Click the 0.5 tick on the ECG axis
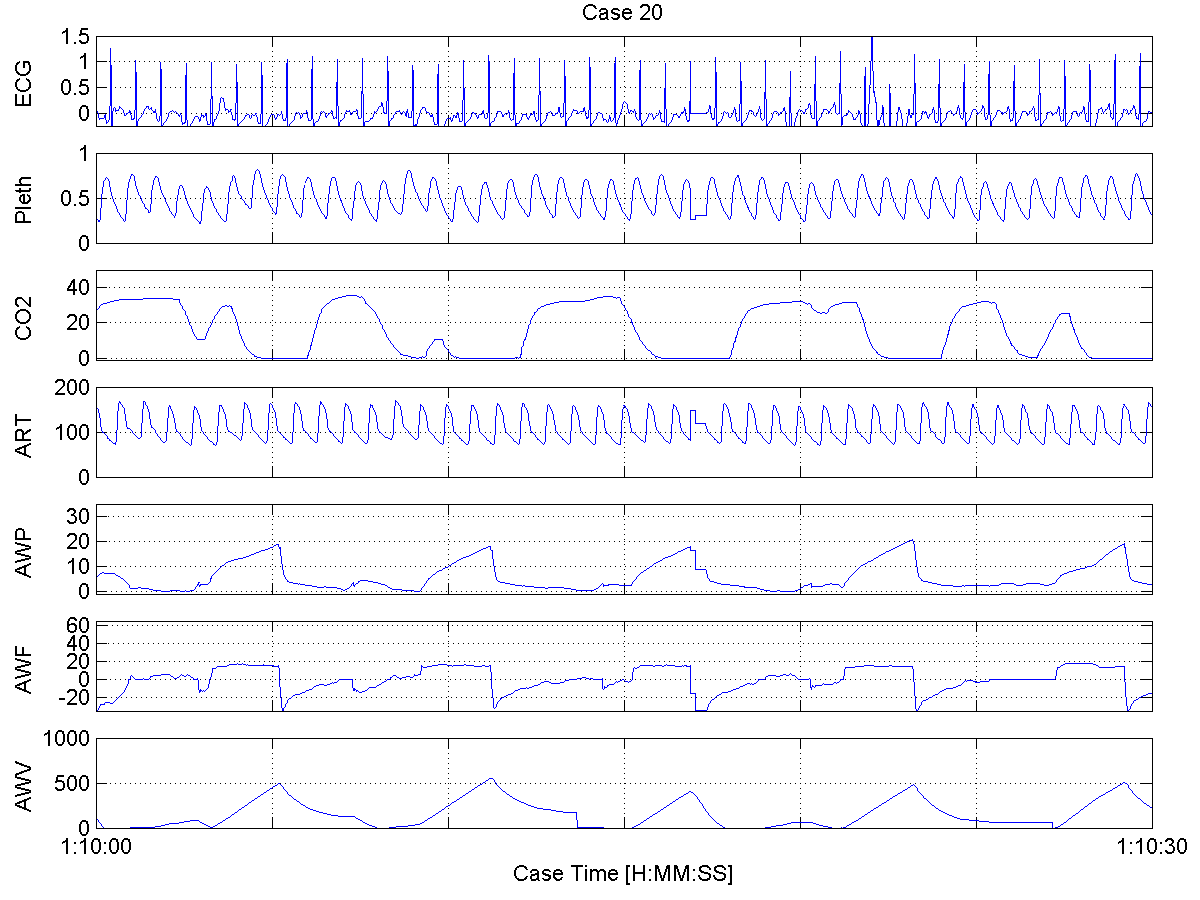 point(76,88)
